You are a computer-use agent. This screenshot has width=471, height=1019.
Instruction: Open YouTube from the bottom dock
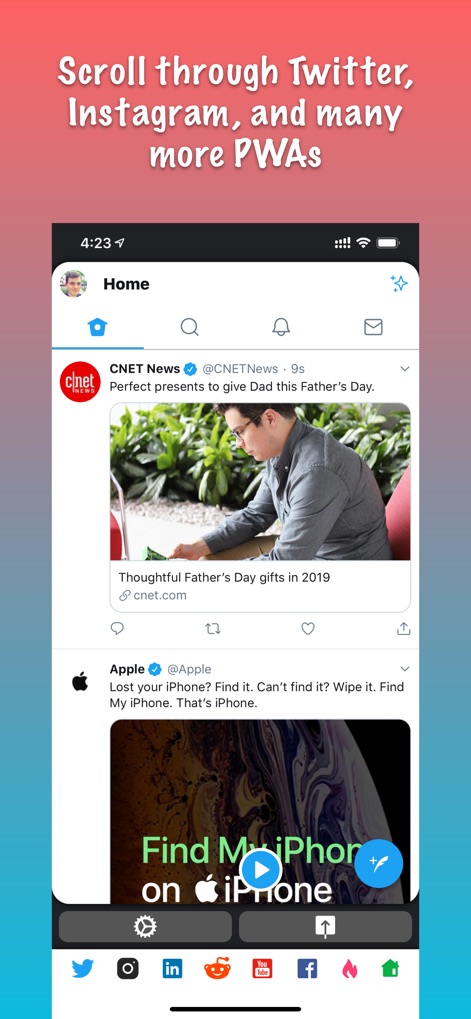tap(262, 969)
